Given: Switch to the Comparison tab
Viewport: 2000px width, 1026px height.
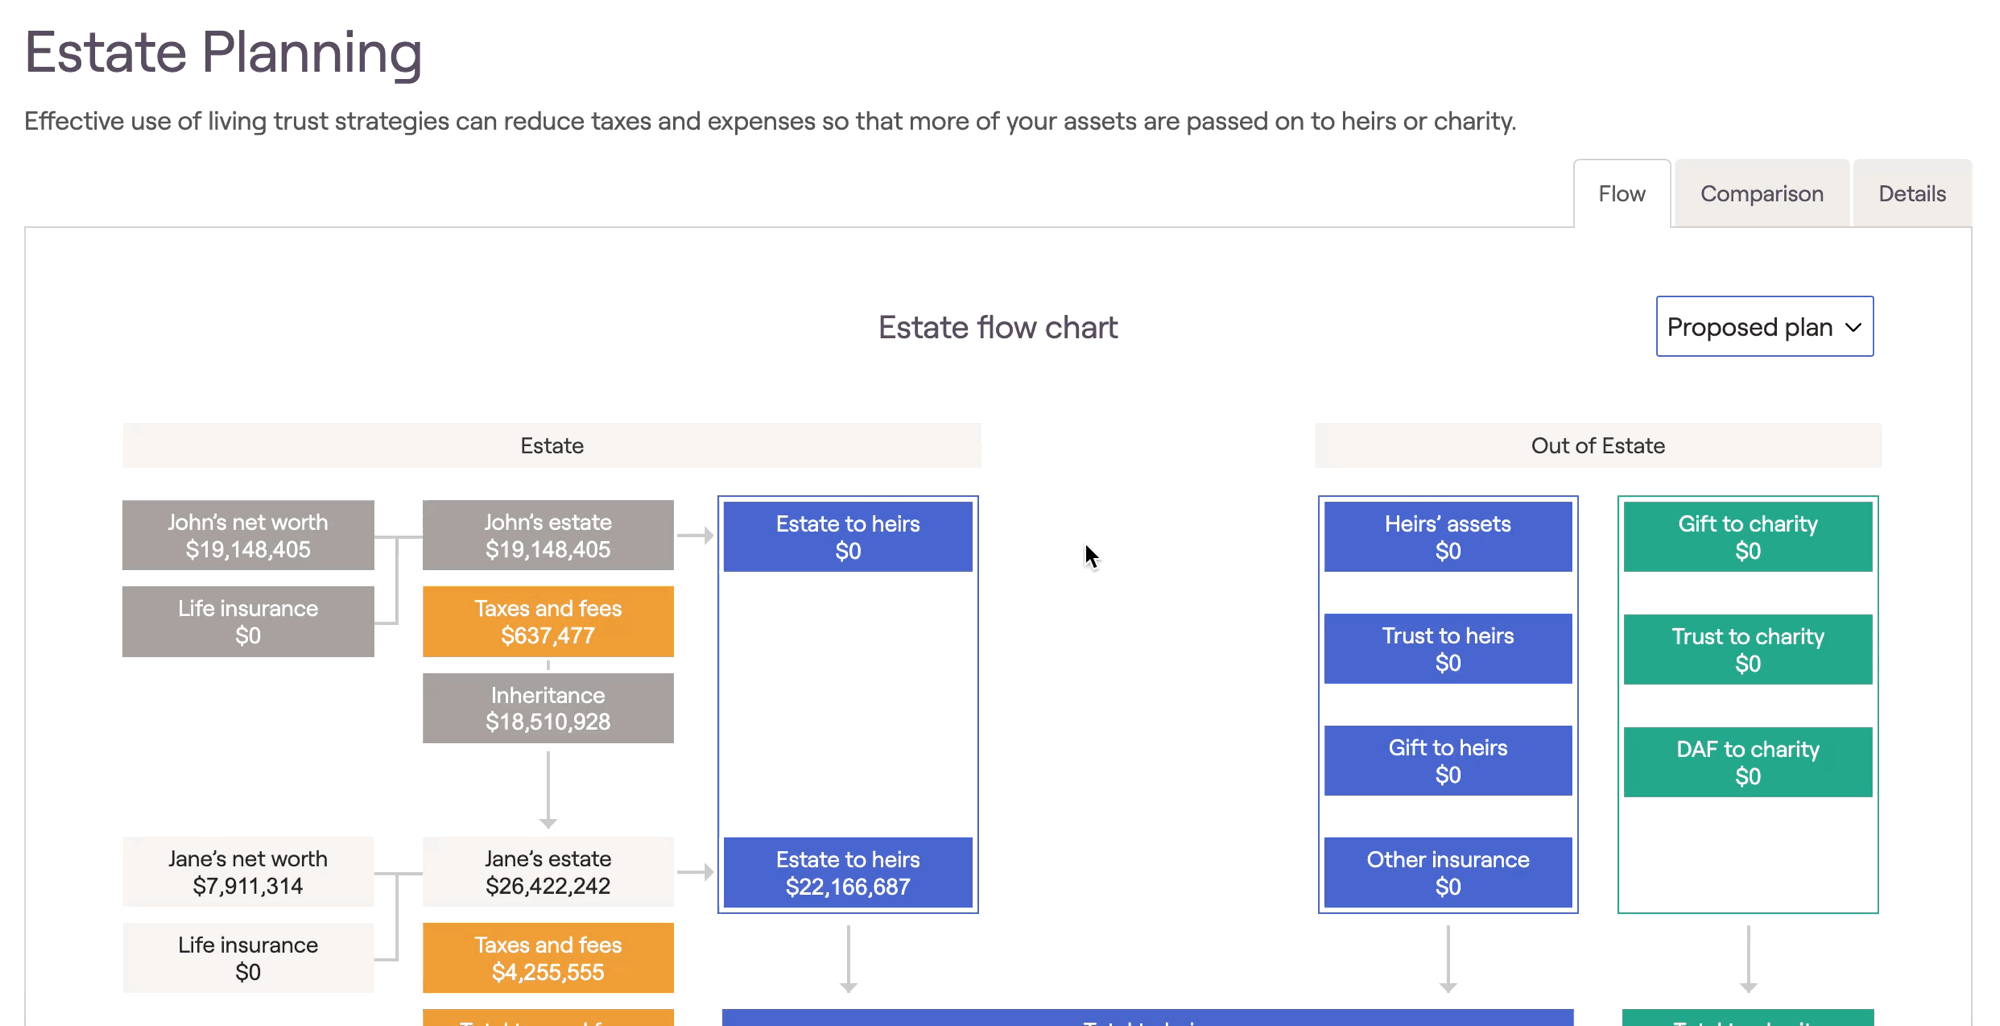Looking at the screenshot, I should coord(1761,194).
